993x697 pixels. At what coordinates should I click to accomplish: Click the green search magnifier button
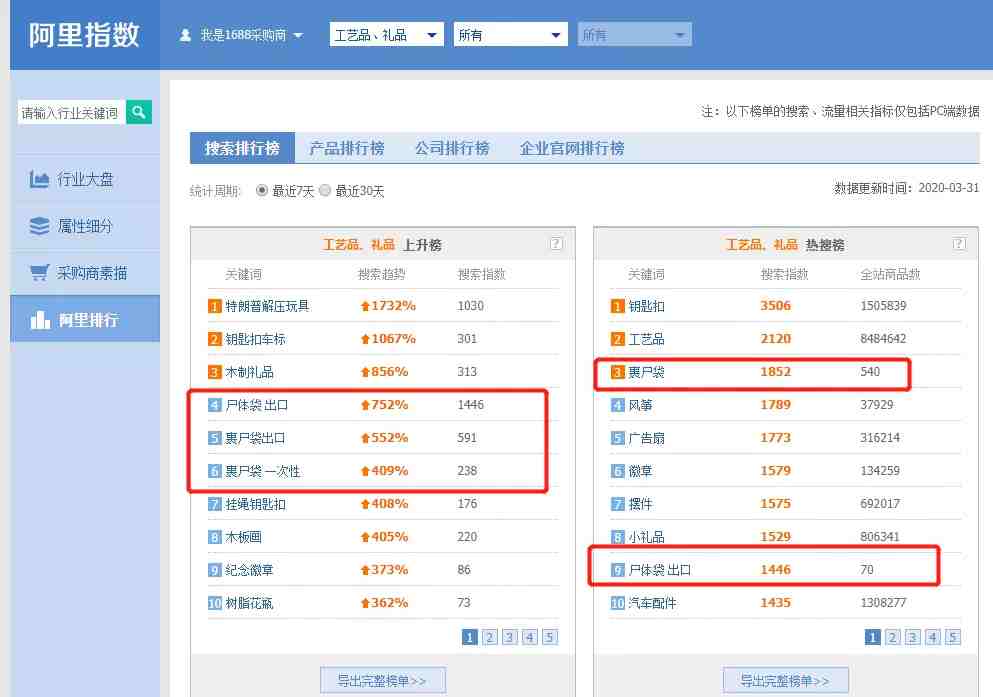point(139,112)
